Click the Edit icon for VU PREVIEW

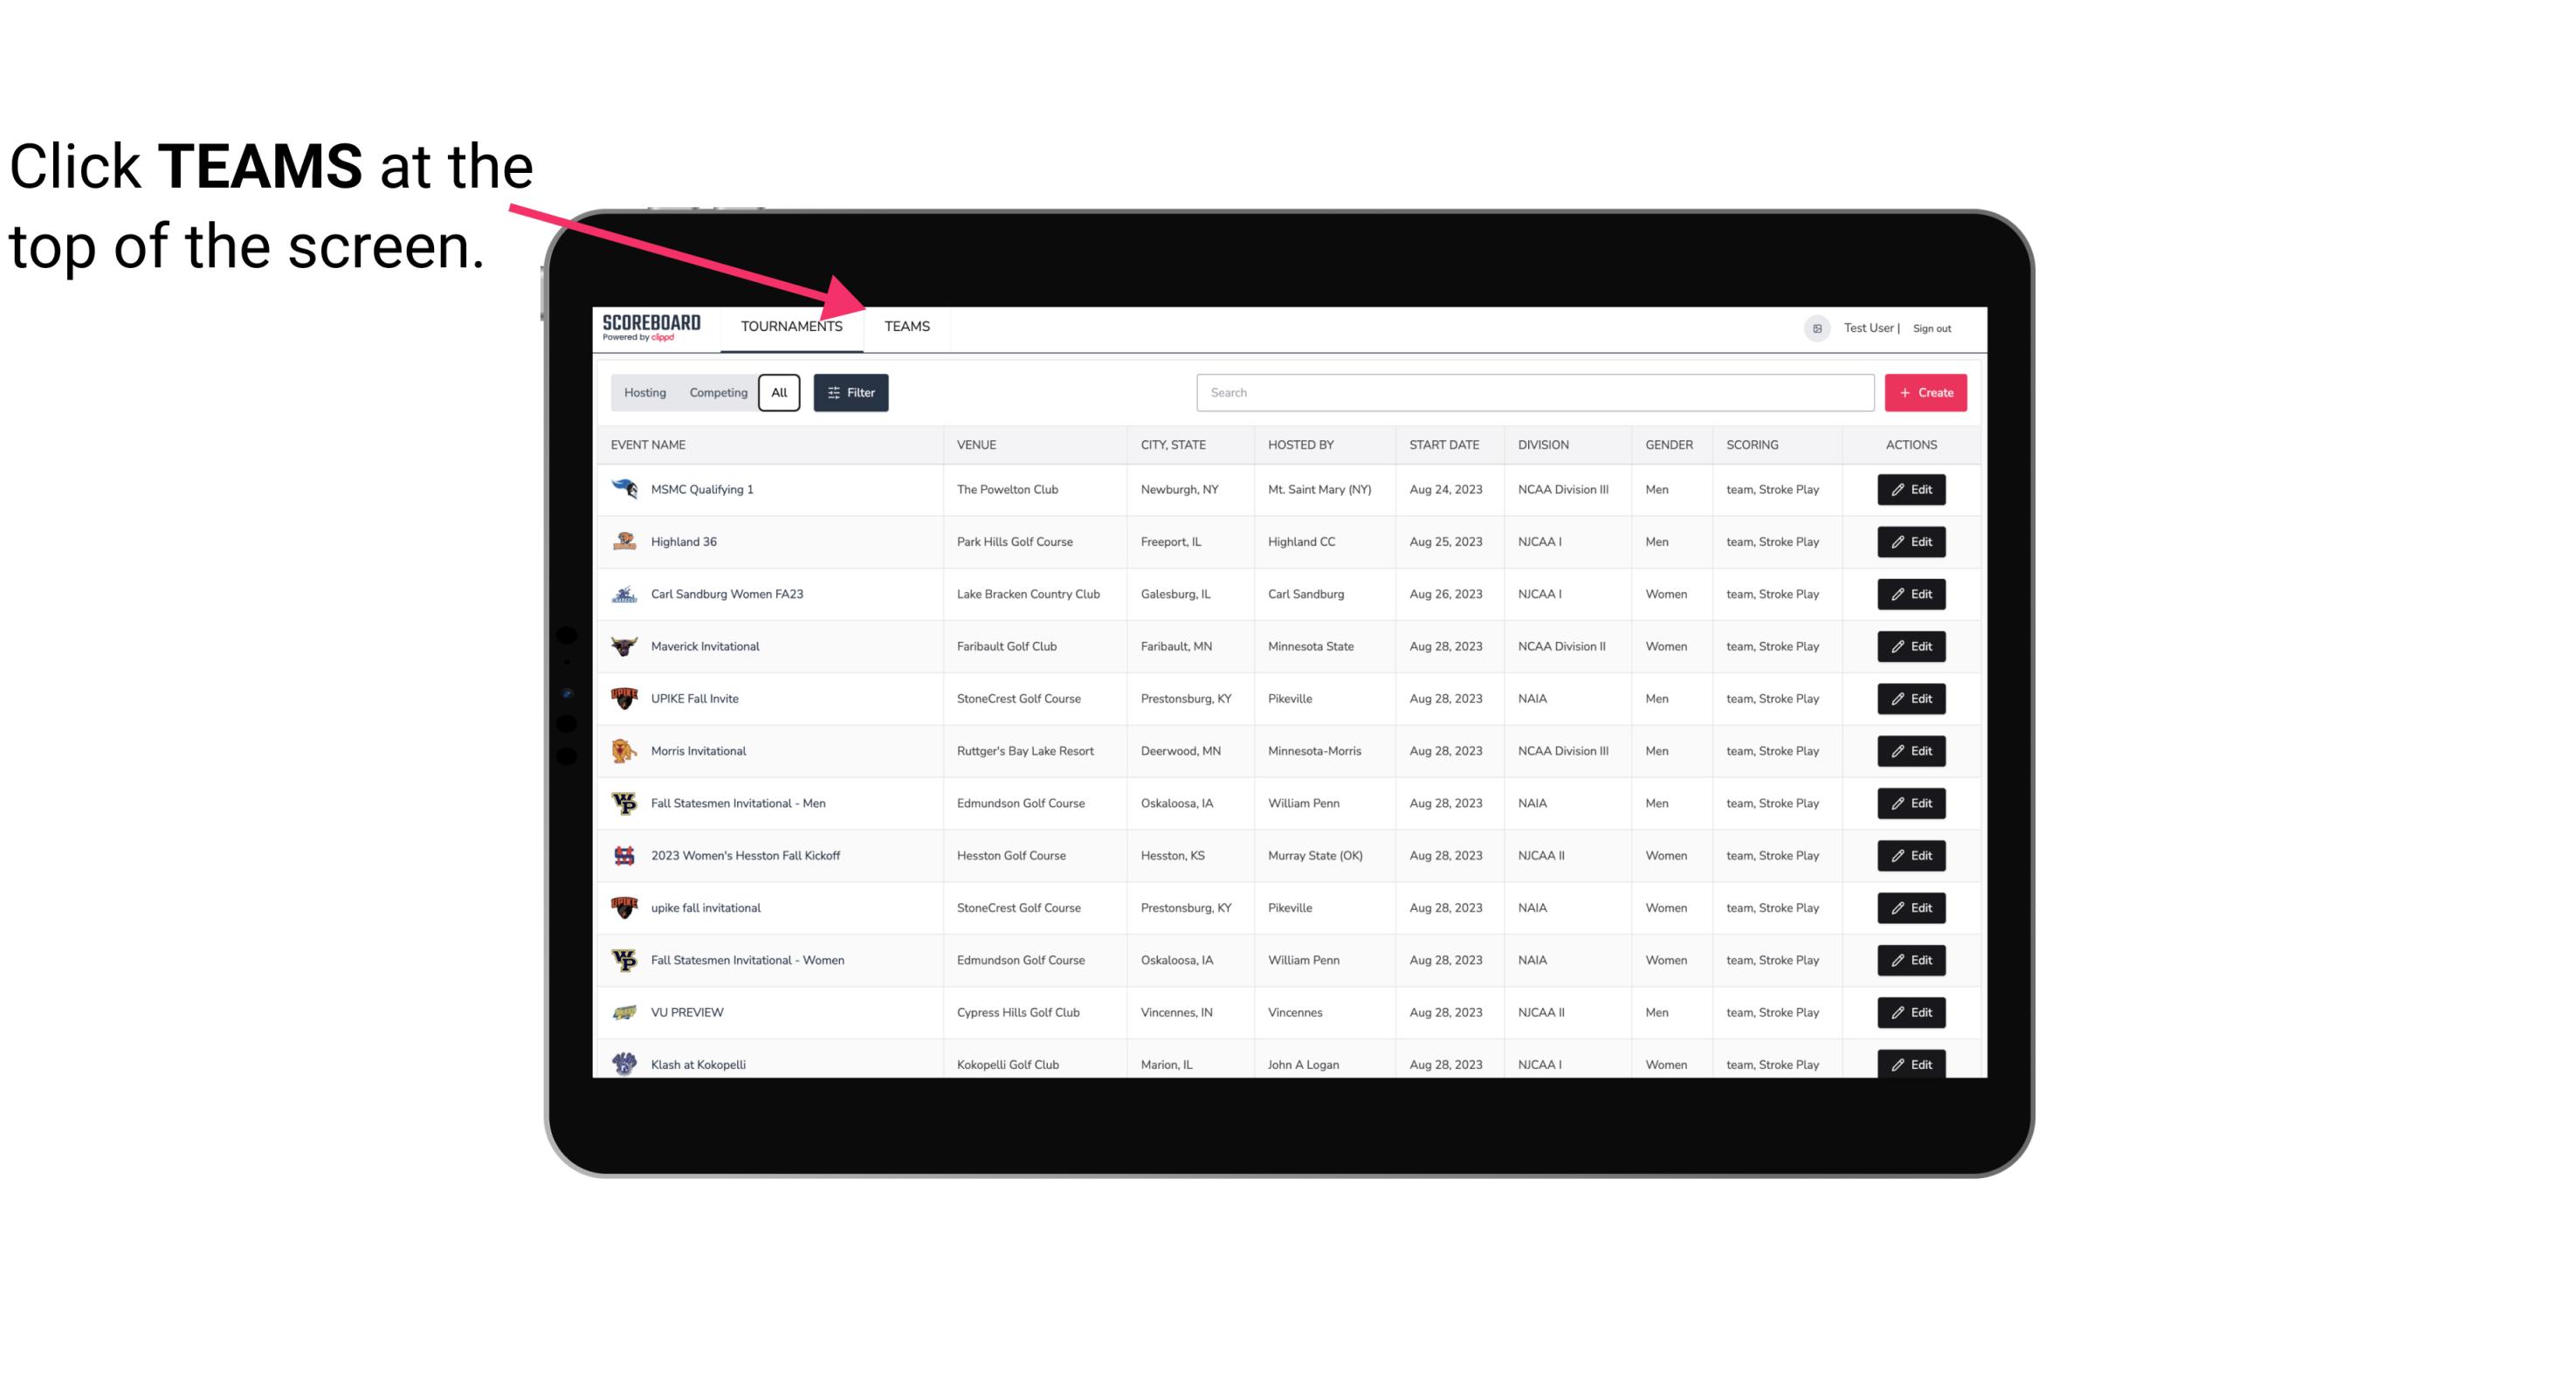1912,1010
